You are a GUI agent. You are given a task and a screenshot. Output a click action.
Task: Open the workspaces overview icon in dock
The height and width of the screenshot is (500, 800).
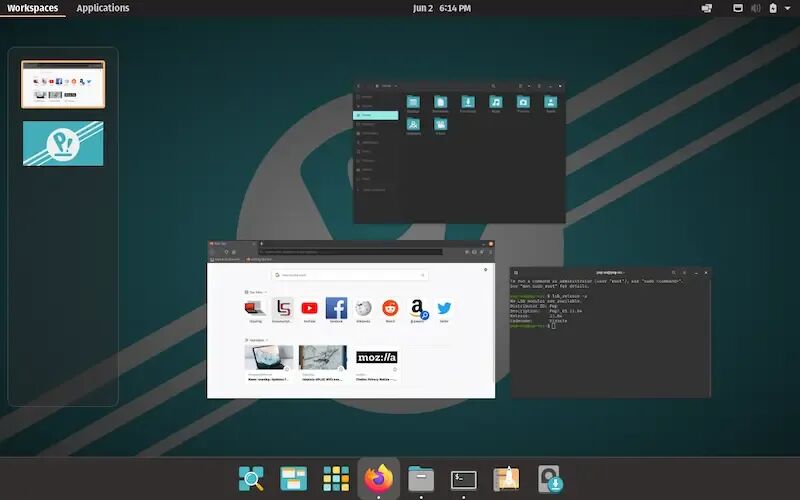pyautogui.click(x=293, y=479)
